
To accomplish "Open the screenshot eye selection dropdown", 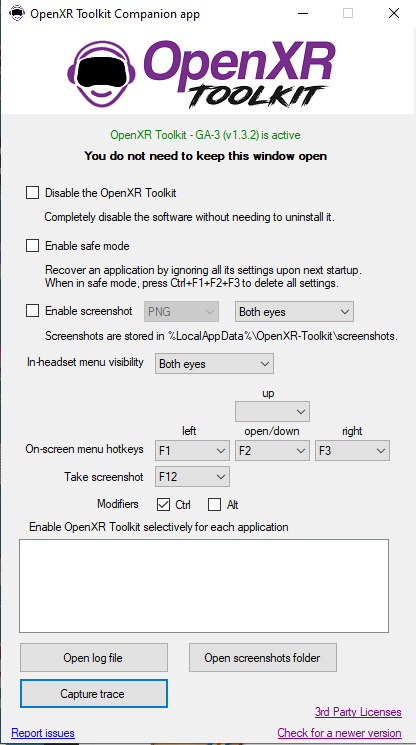I will [x=294, y=312].
